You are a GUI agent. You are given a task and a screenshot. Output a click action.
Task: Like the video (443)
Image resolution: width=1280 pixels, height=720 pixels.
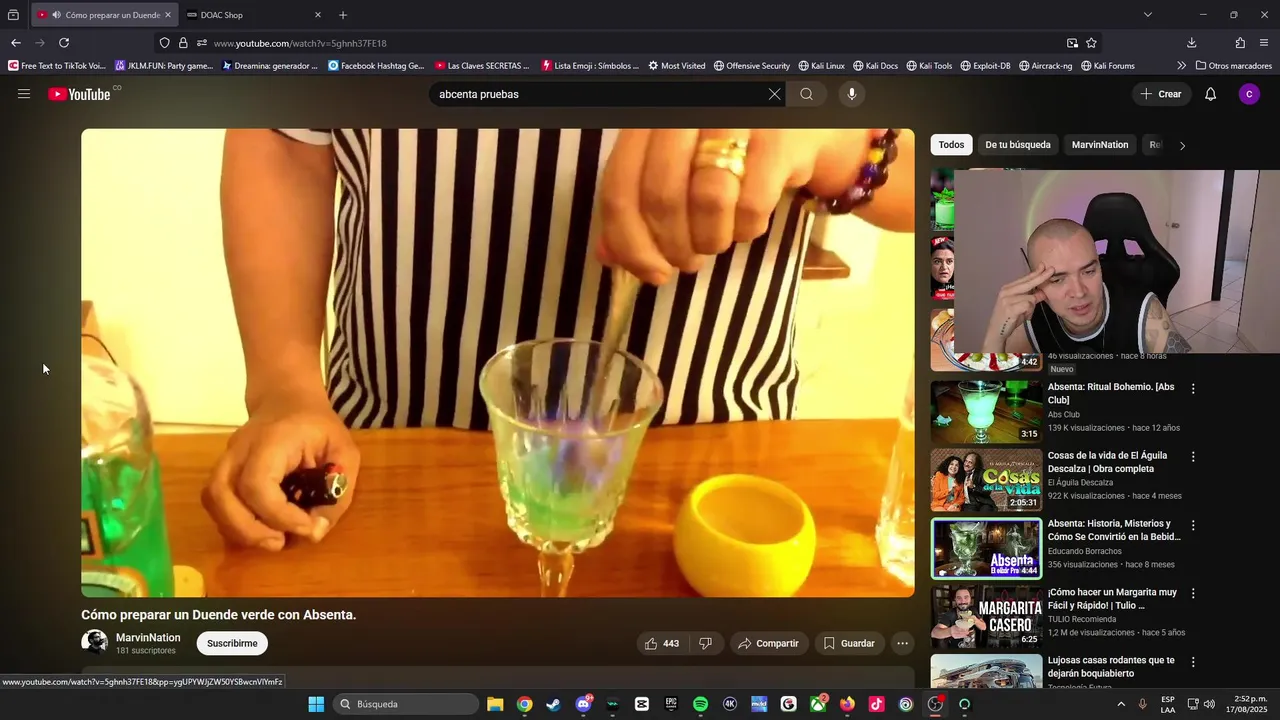[x=662, y=643]
